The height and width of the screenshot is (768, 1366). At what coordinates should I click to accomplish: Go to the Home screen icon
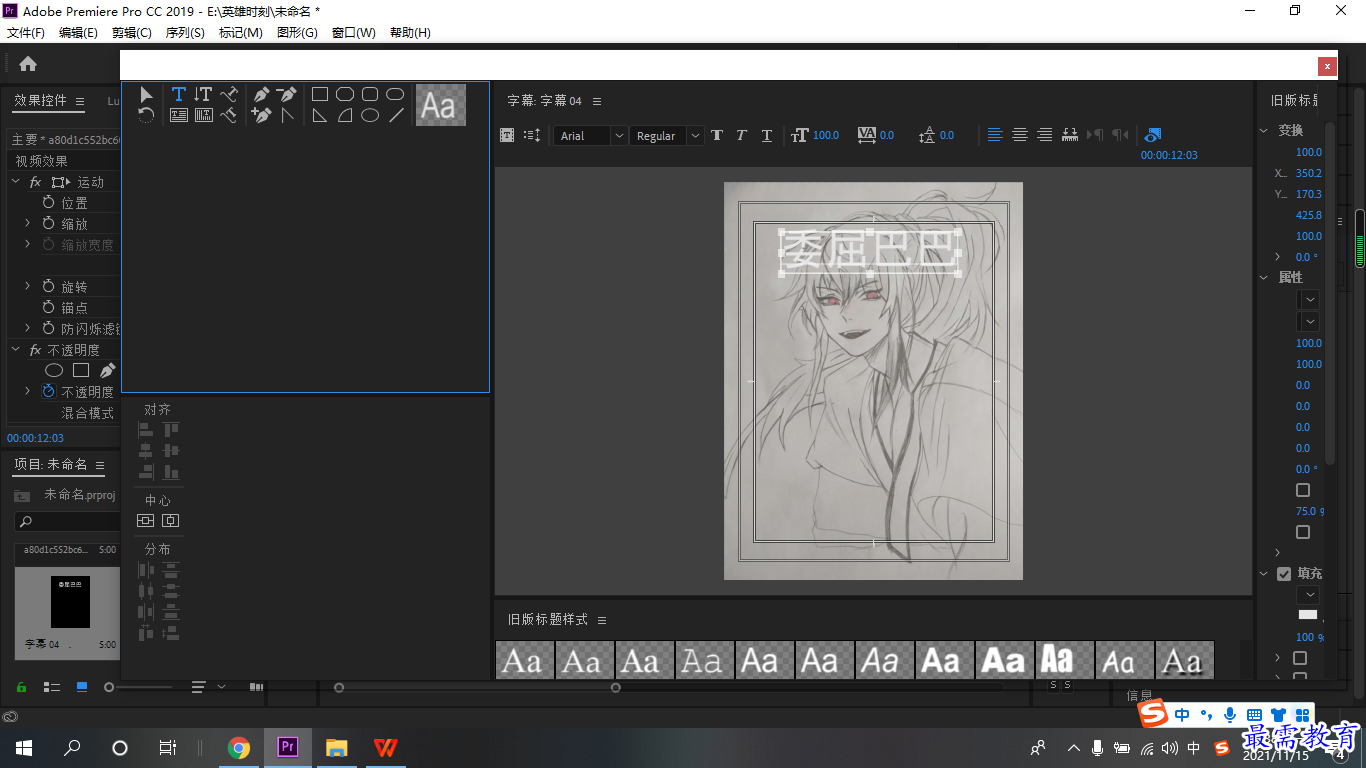(x=28, y=64)
